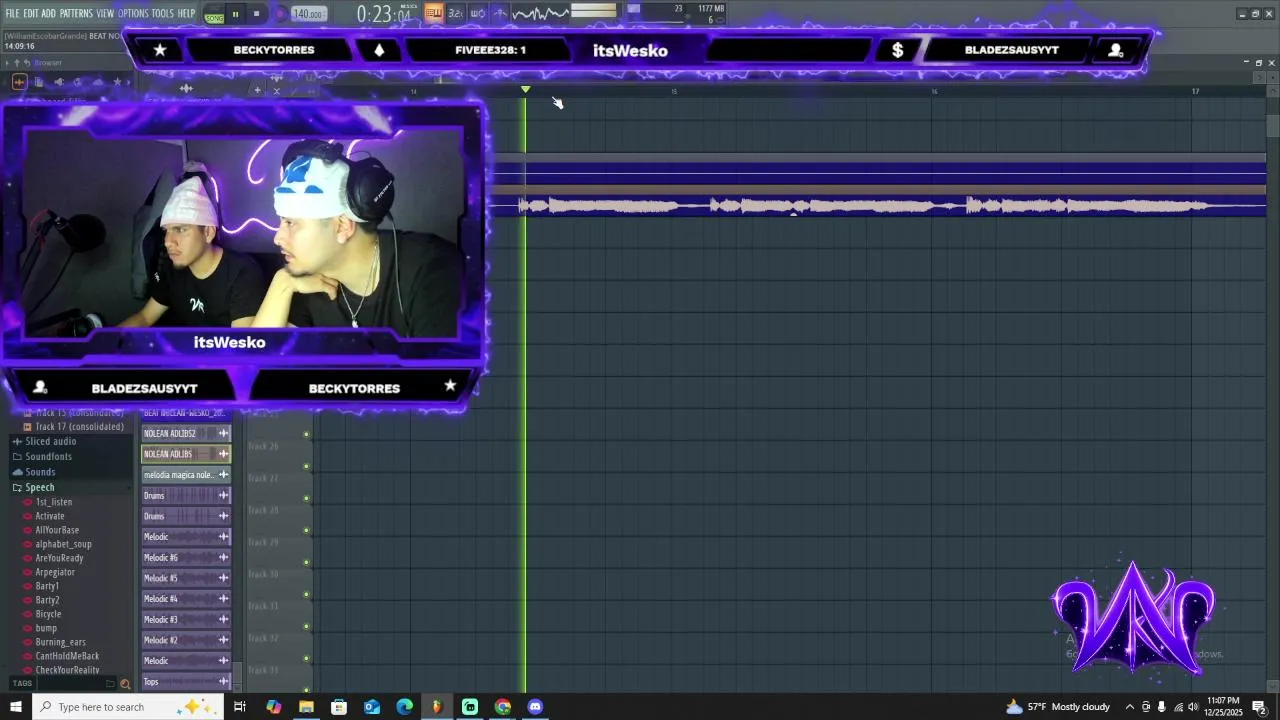Stop playback with the stop button
The image size is (1280, 720).
257,14
